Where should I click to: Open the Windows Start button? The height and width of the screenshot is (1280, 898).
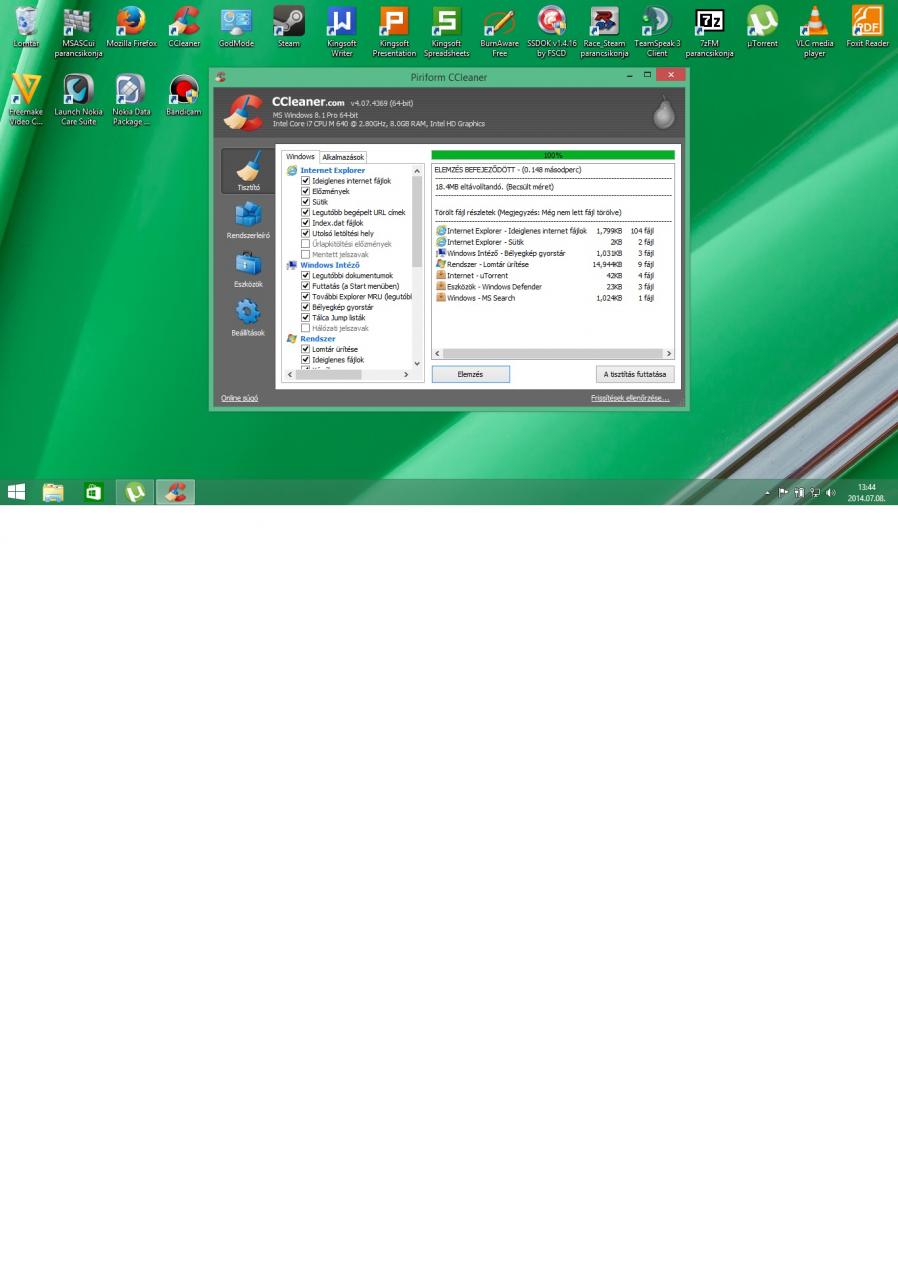[17, 492]
